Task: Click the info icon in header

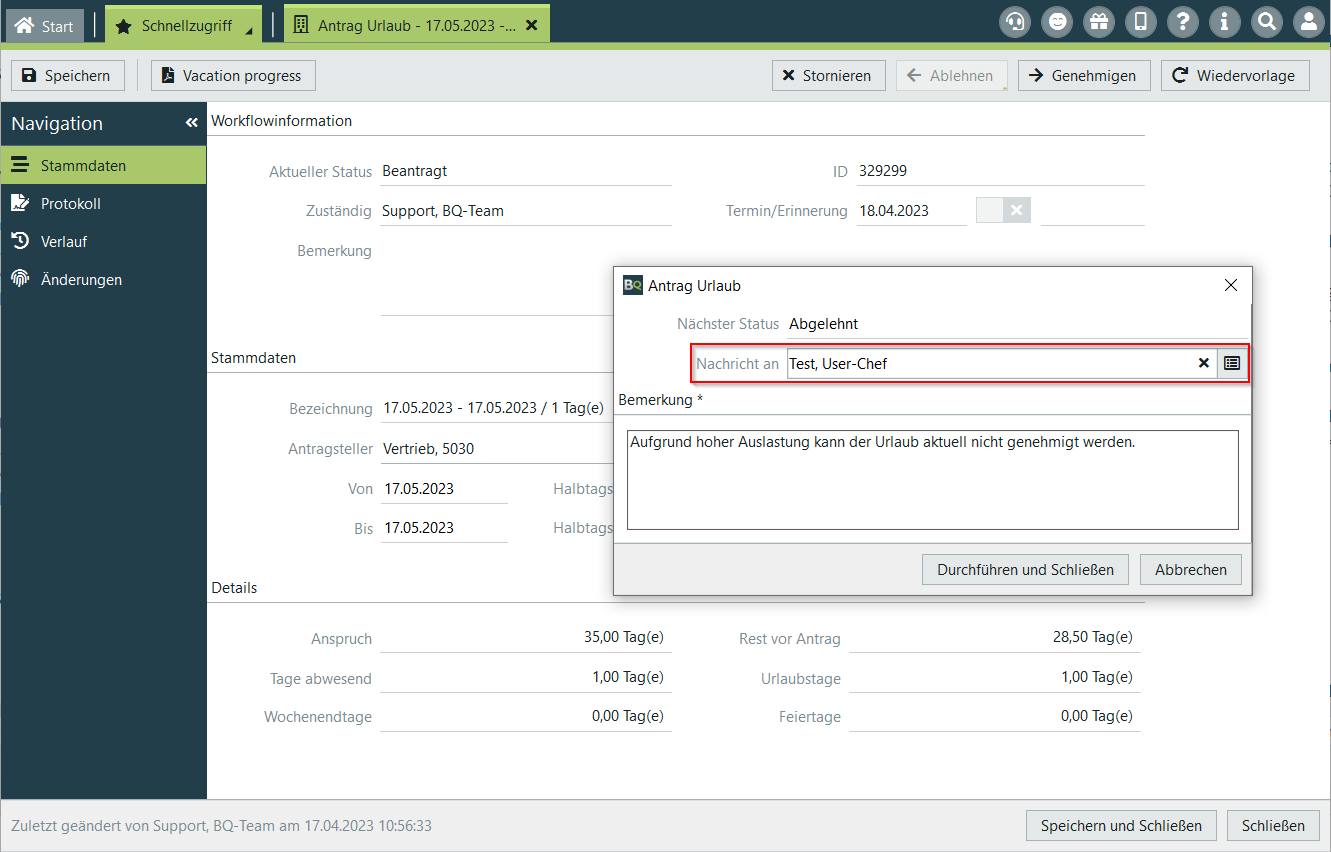Action: tap(1225, 22)
